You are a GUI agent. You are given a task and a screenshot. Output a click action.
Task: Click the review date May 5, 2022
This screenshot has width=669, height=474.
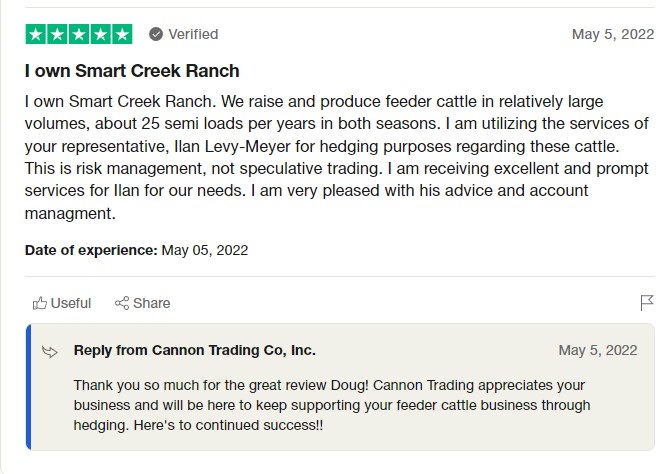coord(612,34)
